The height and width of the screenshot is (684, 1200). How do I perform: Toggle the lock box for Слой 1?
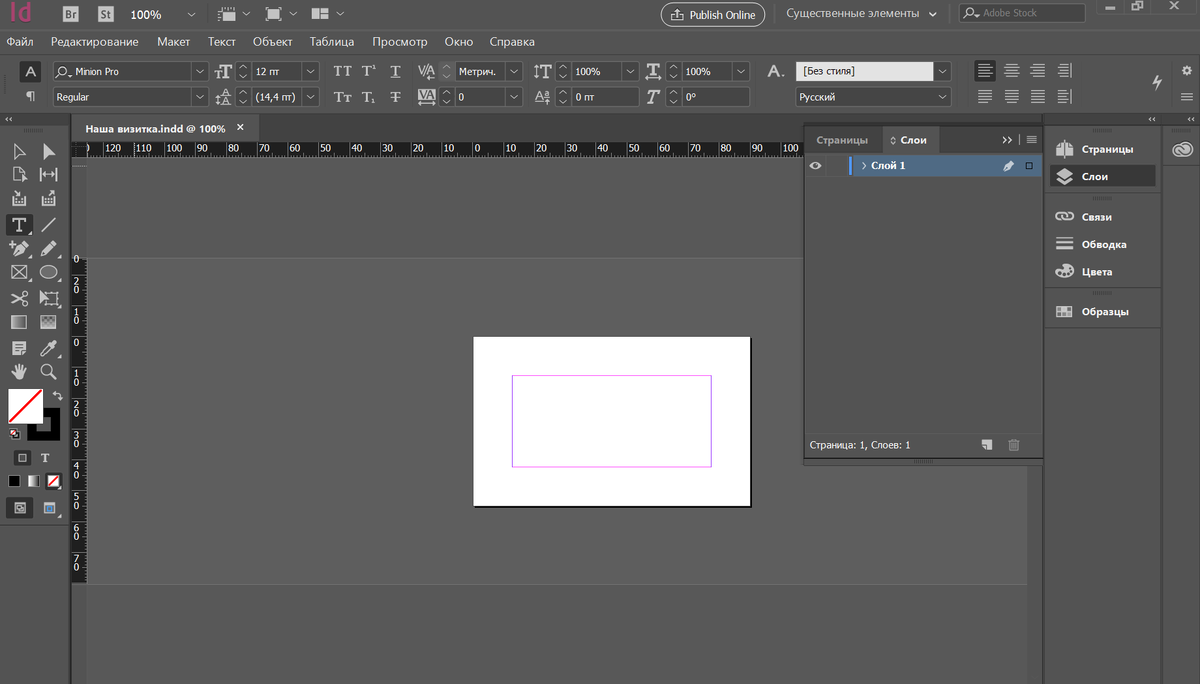click(x=836, y=166)
